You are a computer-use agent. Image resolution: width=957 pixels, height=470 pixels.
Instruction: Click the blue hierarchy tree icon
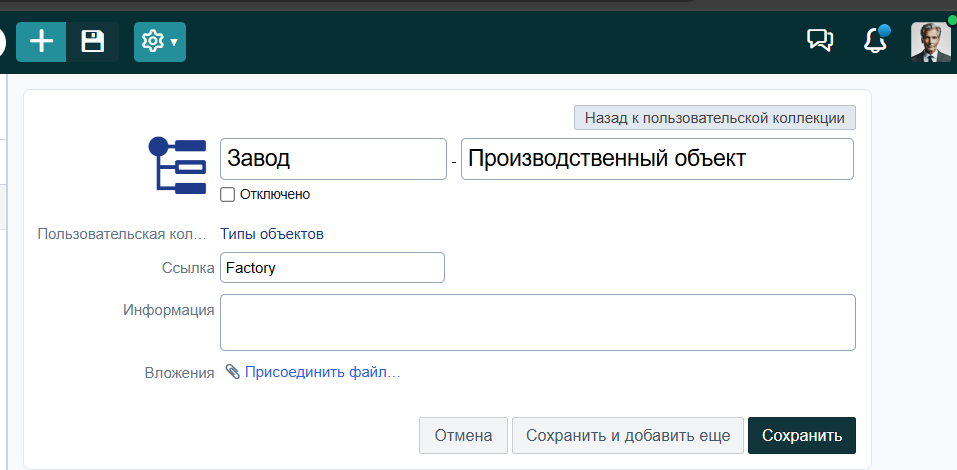177,165
